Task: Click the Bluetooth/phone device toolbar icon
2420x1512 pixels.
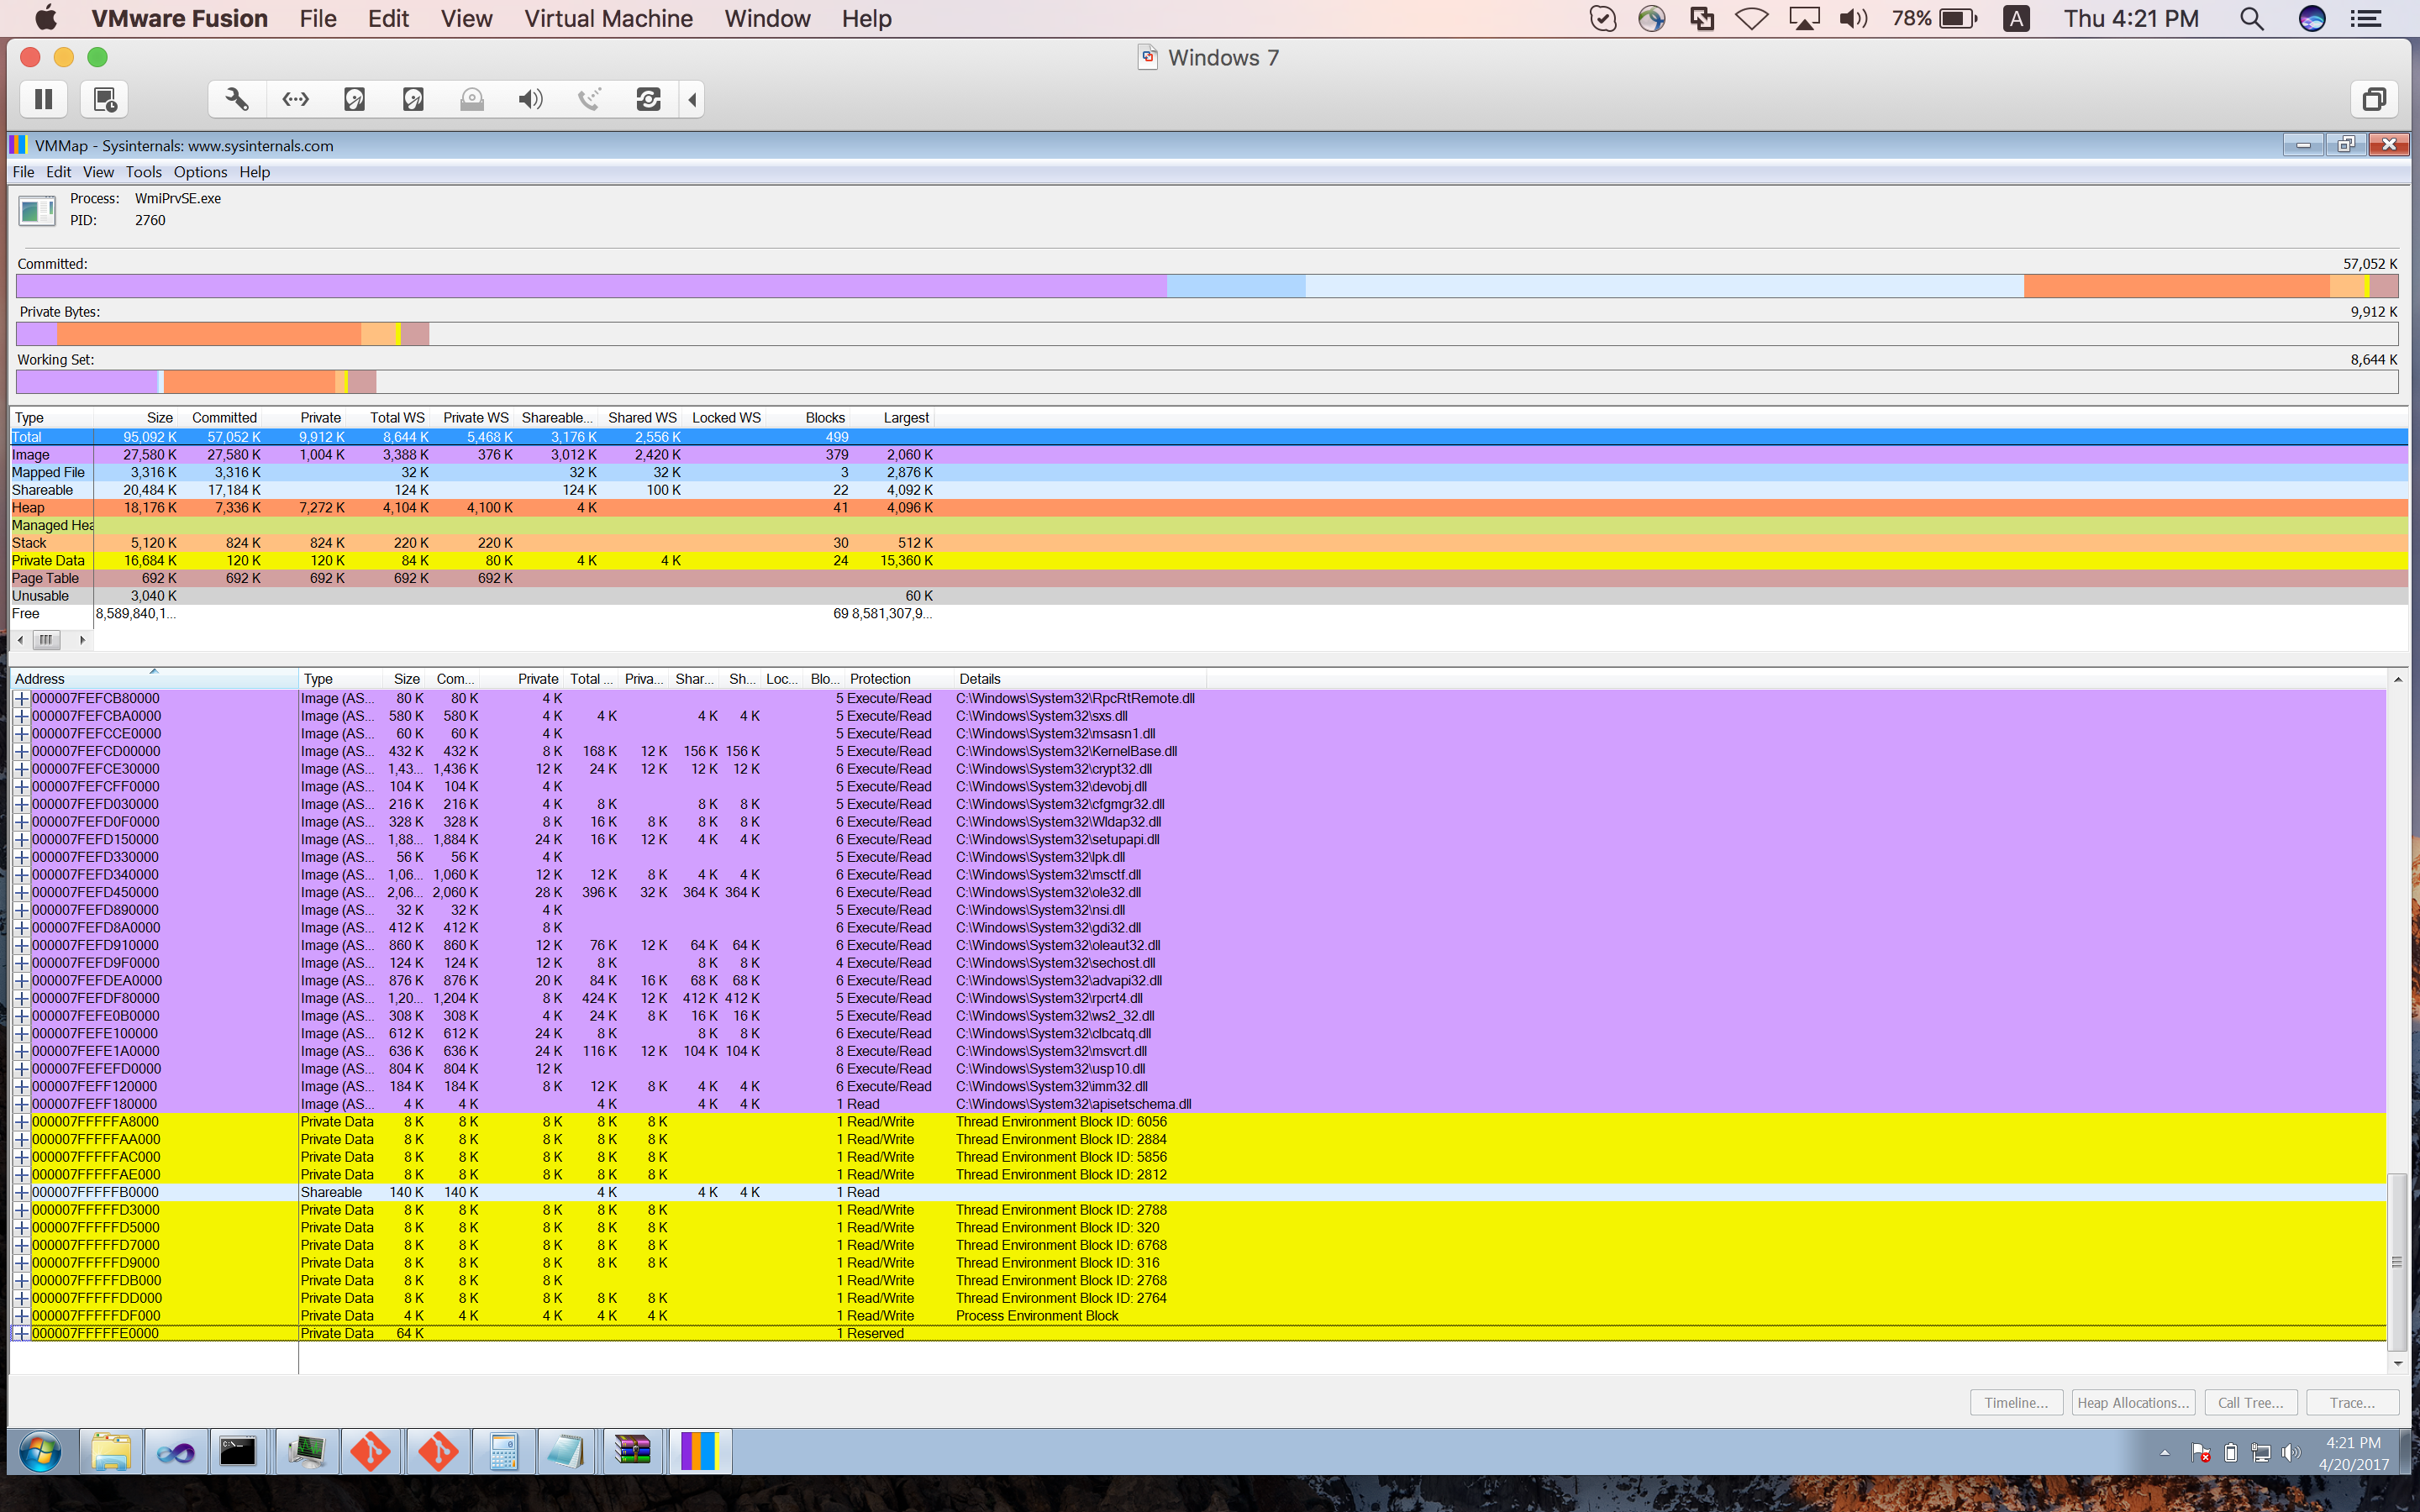Action: point(590,99)
